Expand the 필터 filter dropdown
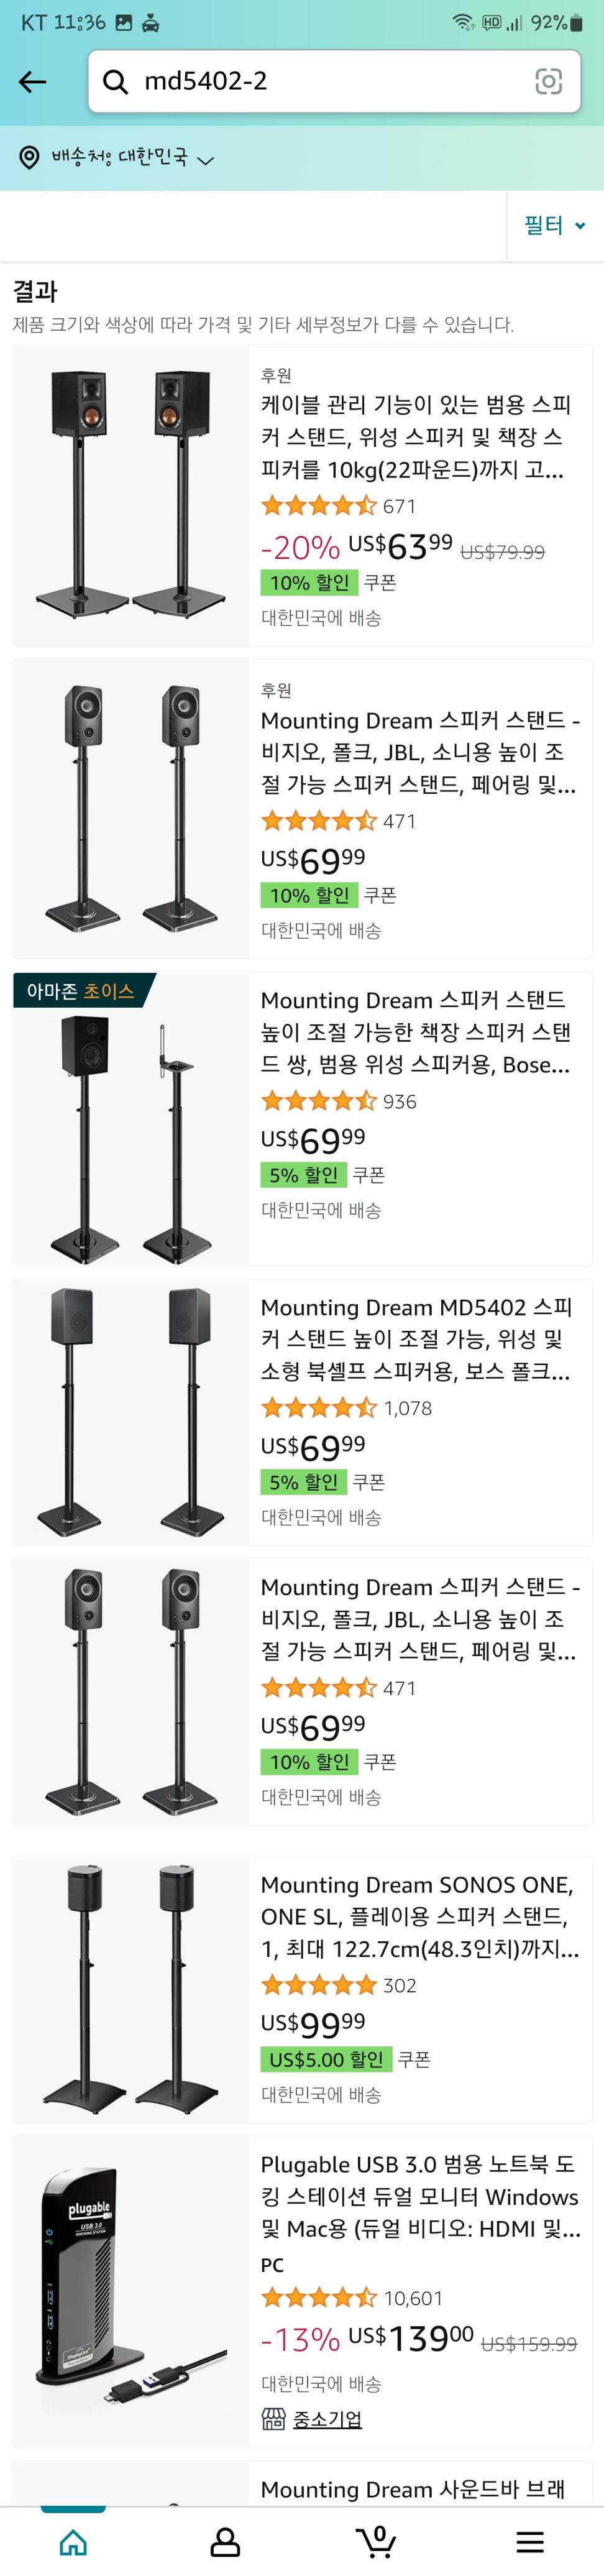Screen dimensions: 604x2576 (555, 226)
